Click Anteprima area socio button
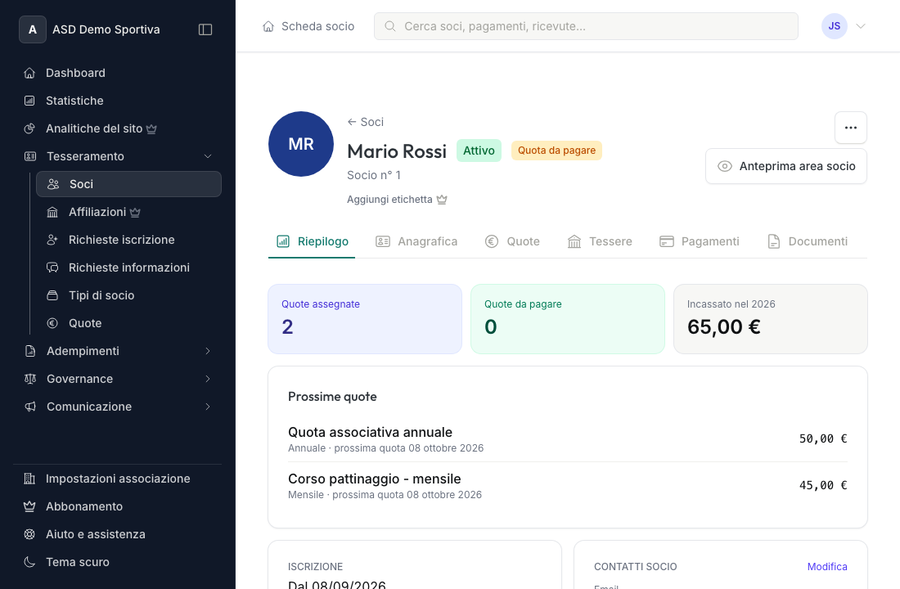Screen dimensions: 900x589 pyautogui.click(x=786, y=166)
